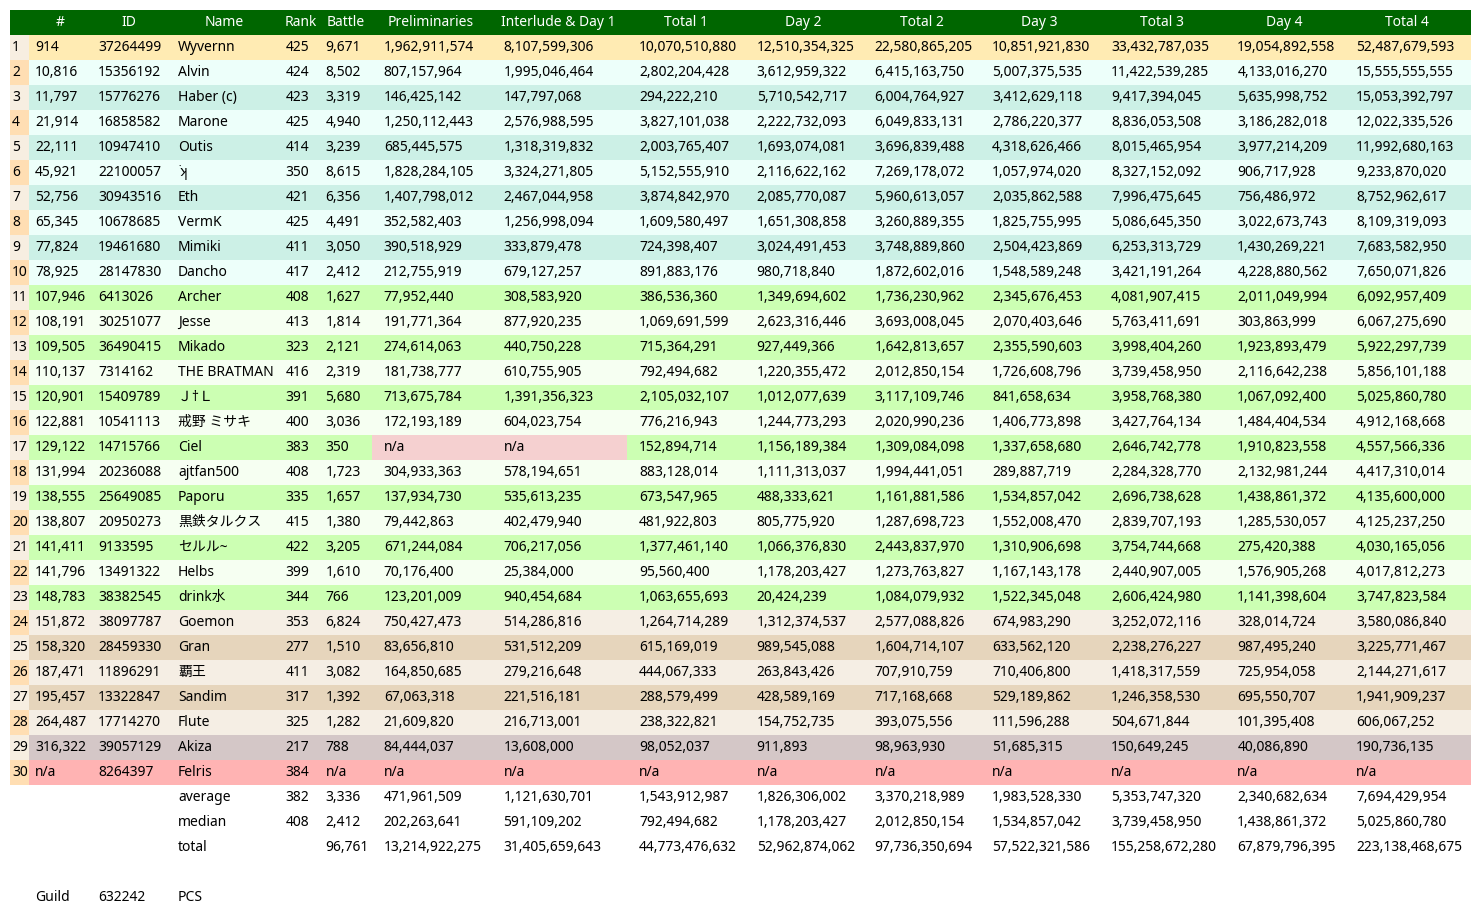Click Alvin's Total 4 value '15,555,555,555'
The height and width of the screenshot is (920, 1480).
coord(1405,71)
